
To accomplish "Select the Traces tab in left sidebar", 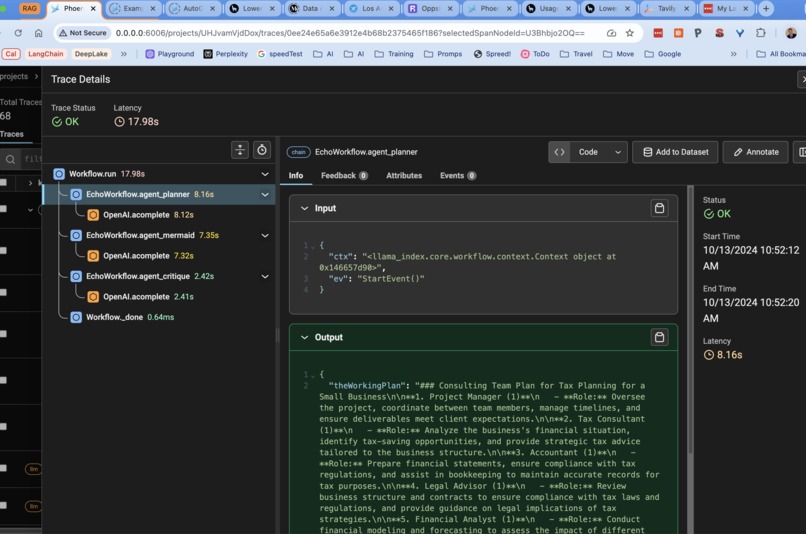I will (x=12, y=134).
